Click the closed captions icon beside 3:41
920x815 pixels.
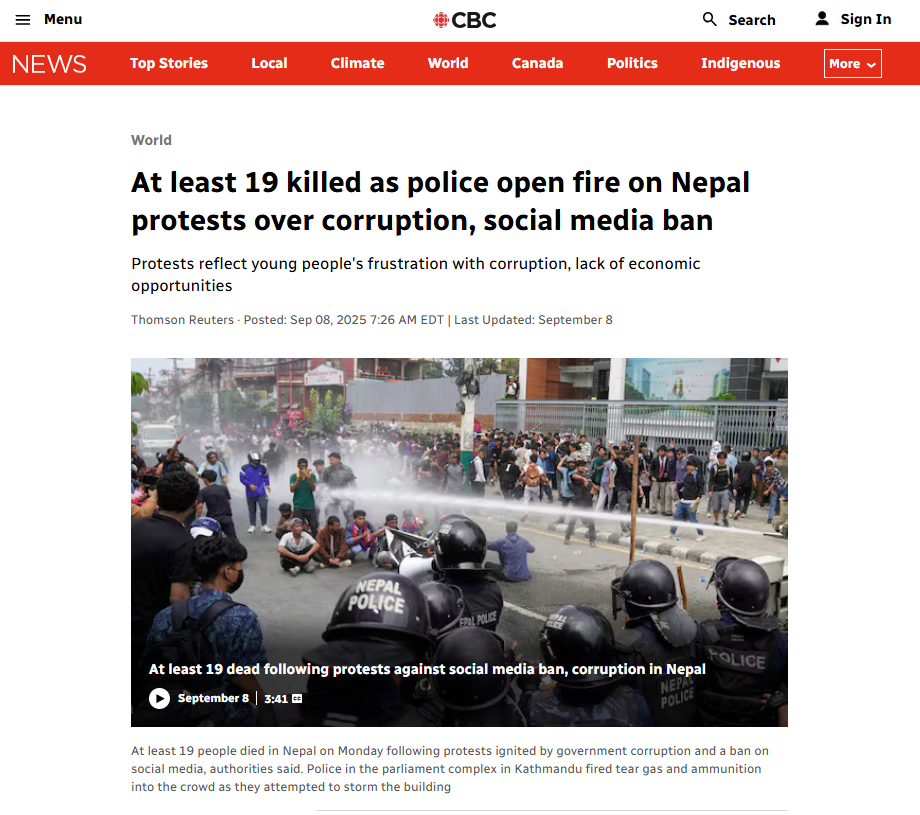297,699
